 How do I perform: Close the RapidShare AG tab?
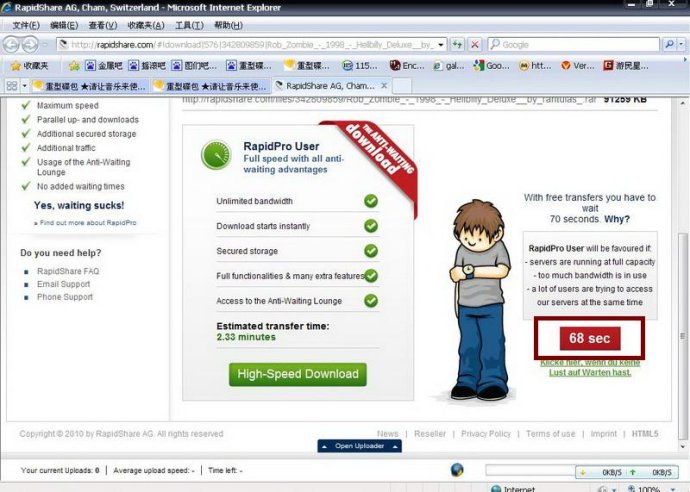click(x=384, y=86)
